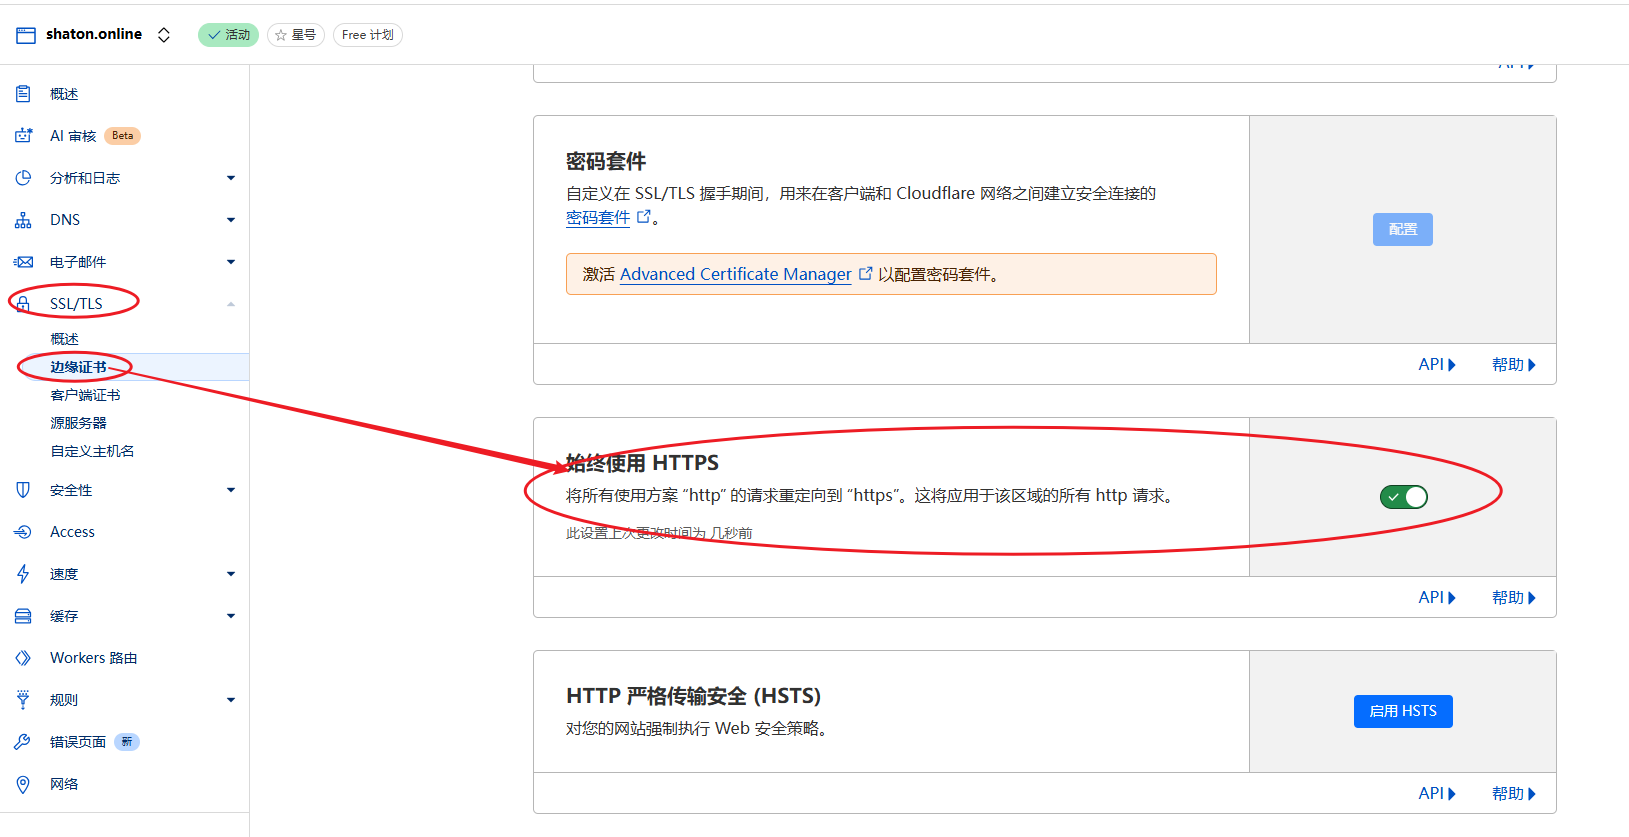Screen dimensions: 1629x837
Task: Star the site with 星号 button
Action: (x=296, y=35)
